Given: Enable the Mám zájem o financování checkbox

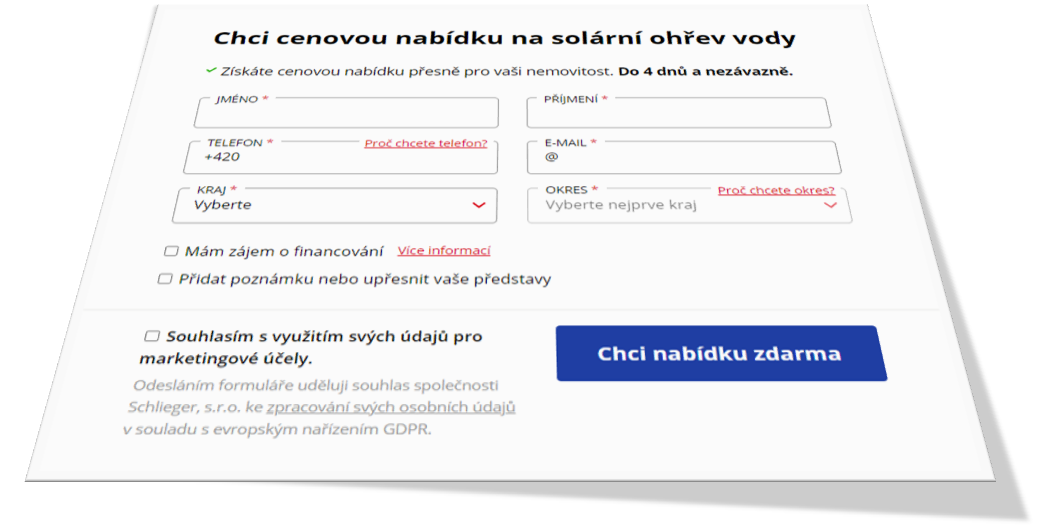Looking at the screenshot, I should [x=171, y=251].
